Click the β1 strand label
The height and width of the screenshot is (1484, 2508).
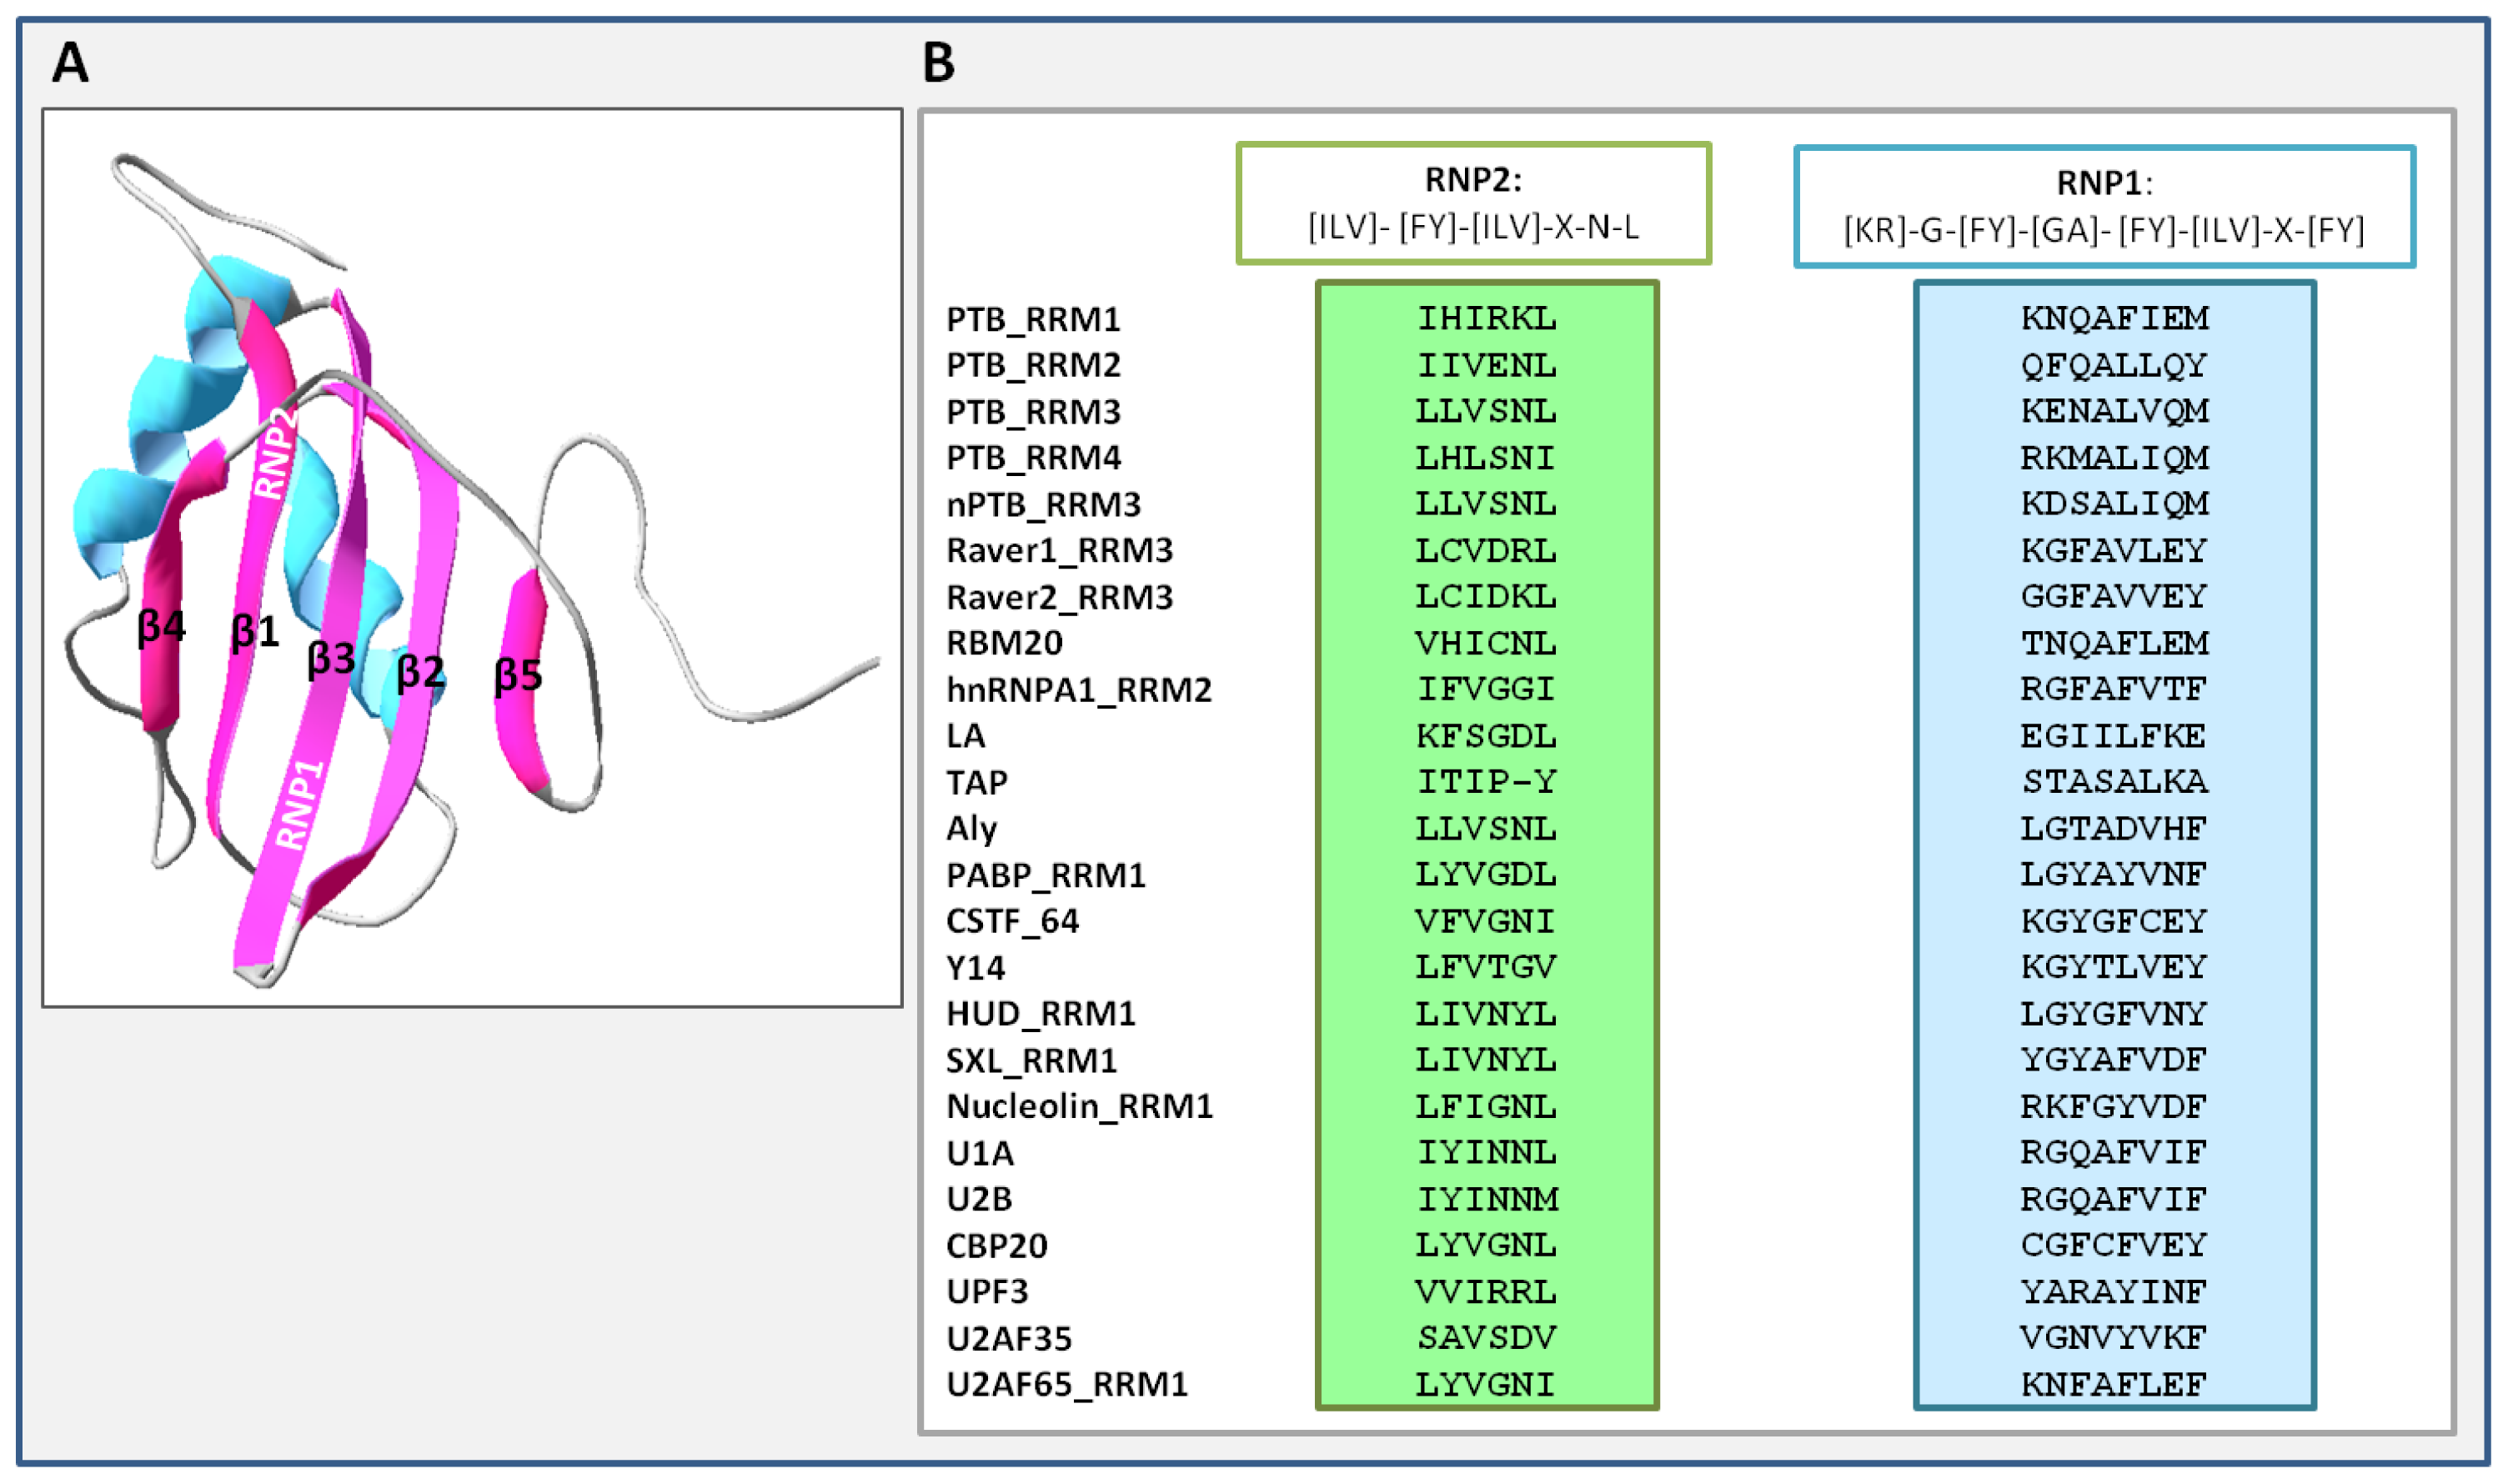255,631
